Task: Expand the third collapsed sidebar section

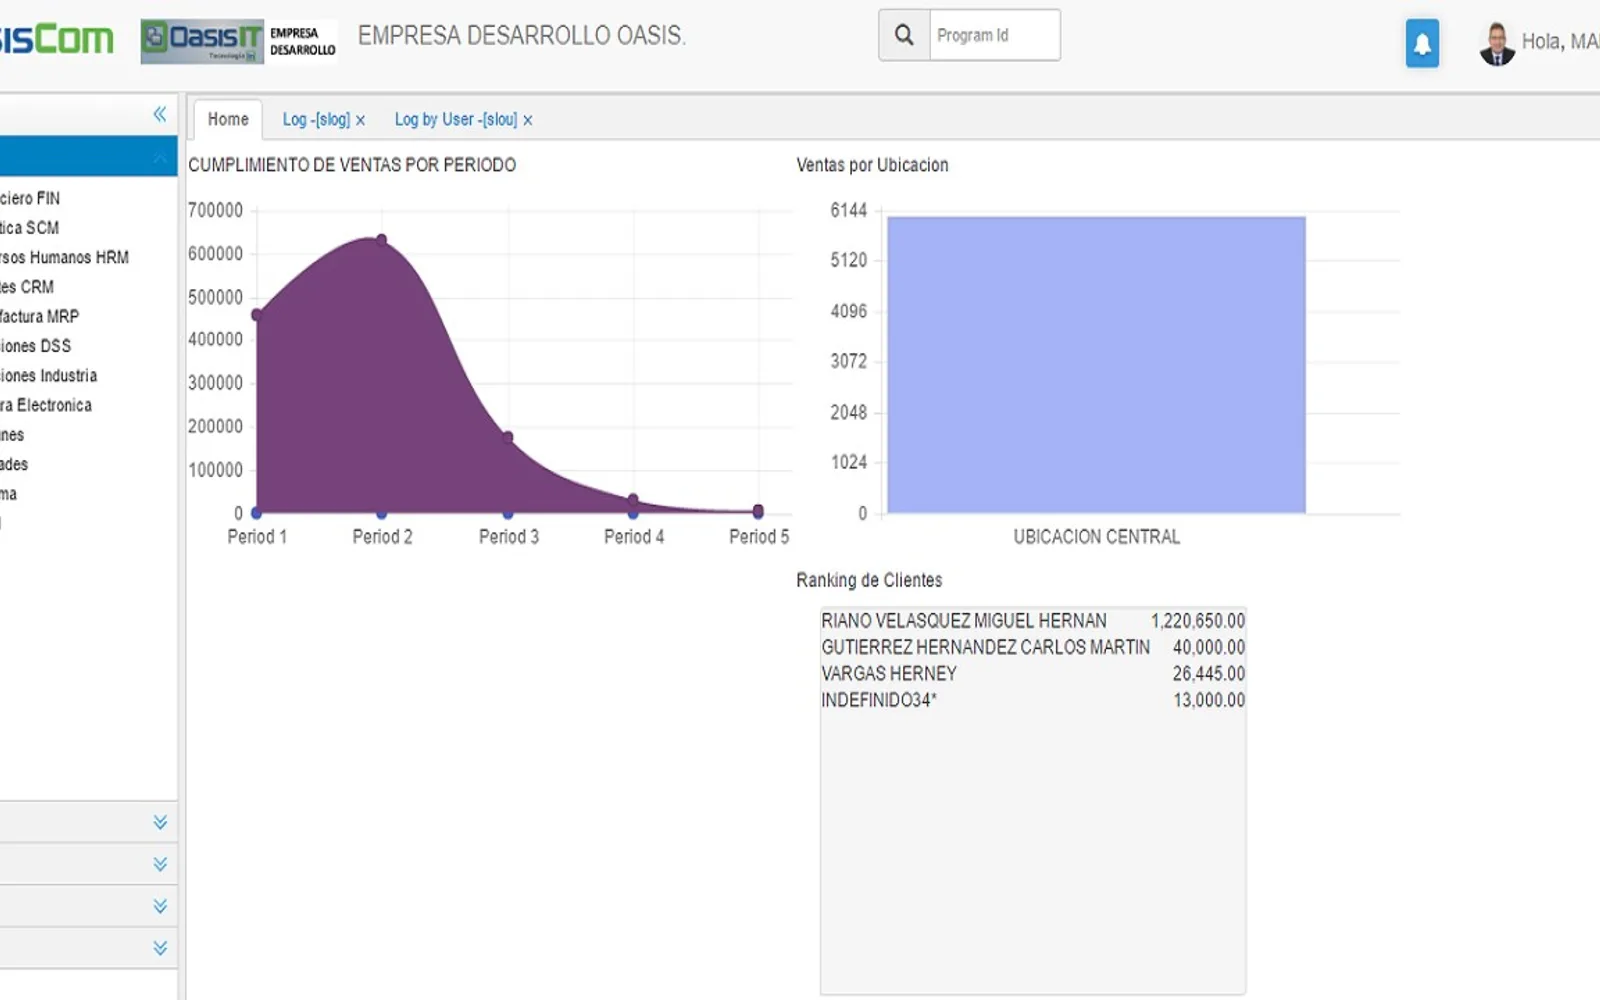Action: click(x=160, y=906)
